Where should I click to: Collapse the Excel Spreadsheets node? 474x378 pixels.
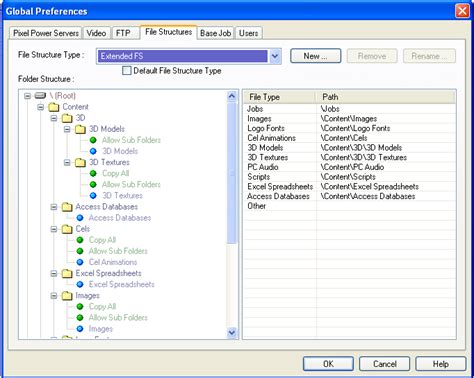pyautogui.click(x=54, y=274)
